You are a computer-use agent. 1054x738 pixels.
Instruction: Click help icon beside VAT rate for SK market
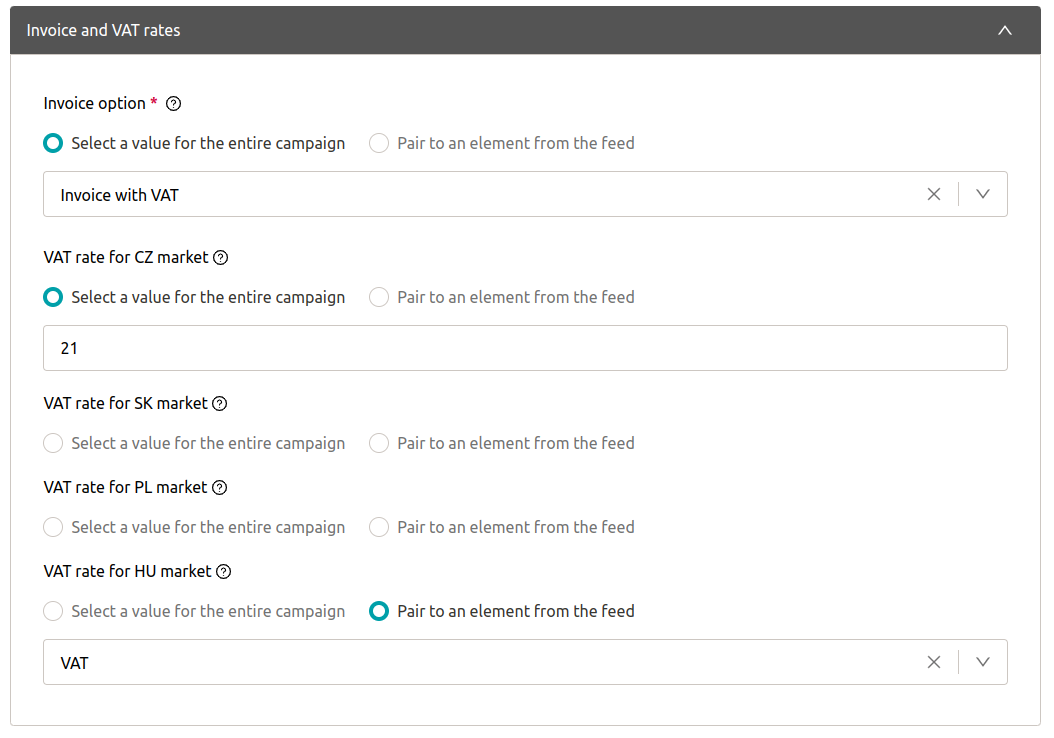coord(220,403)
